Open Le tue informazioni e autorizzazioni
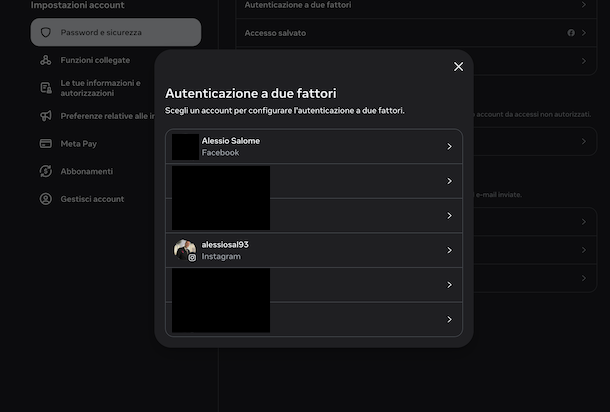610x412 pixels. [x=100, y=88]
